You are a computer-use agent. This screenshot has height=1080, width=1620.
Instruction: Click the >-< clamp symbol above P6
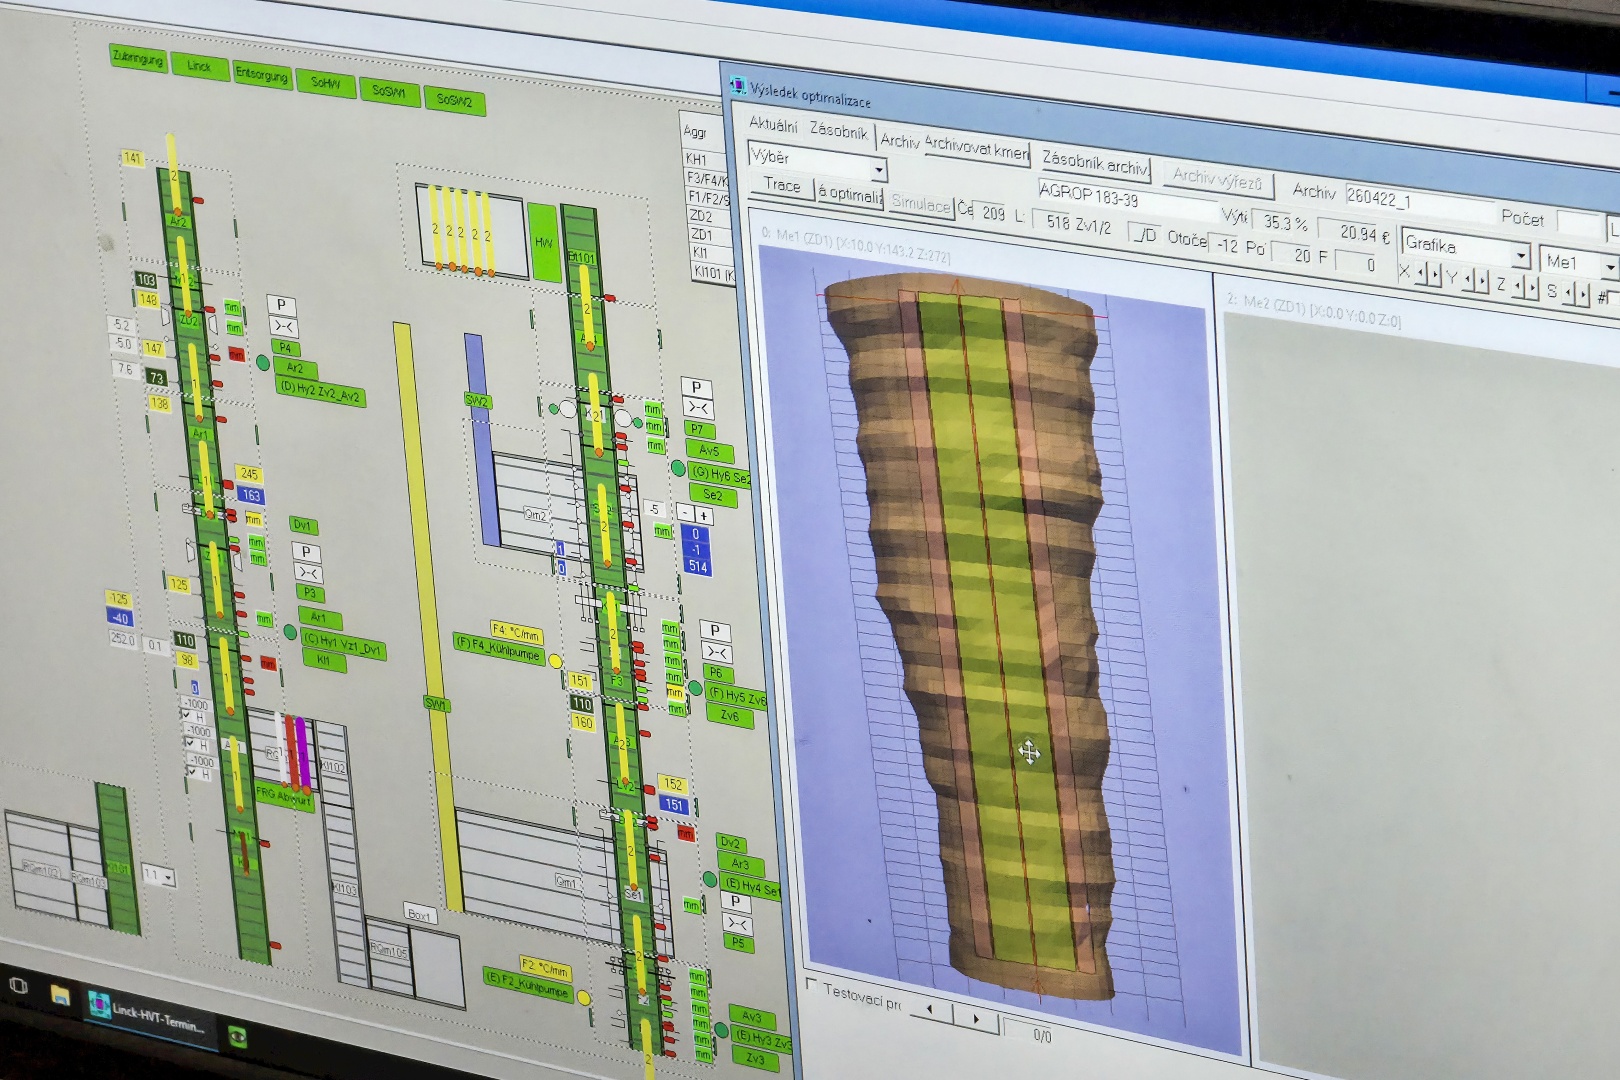[716, 652]
